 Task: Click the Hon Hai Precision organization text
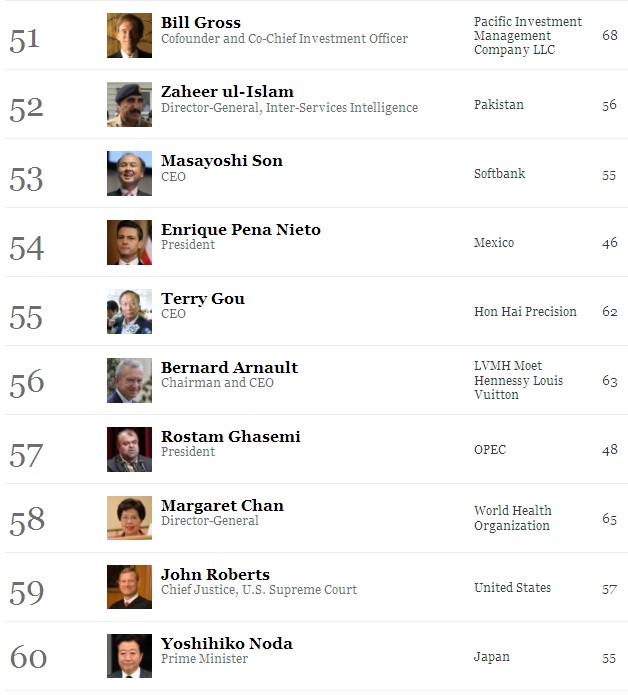[525, 312]
